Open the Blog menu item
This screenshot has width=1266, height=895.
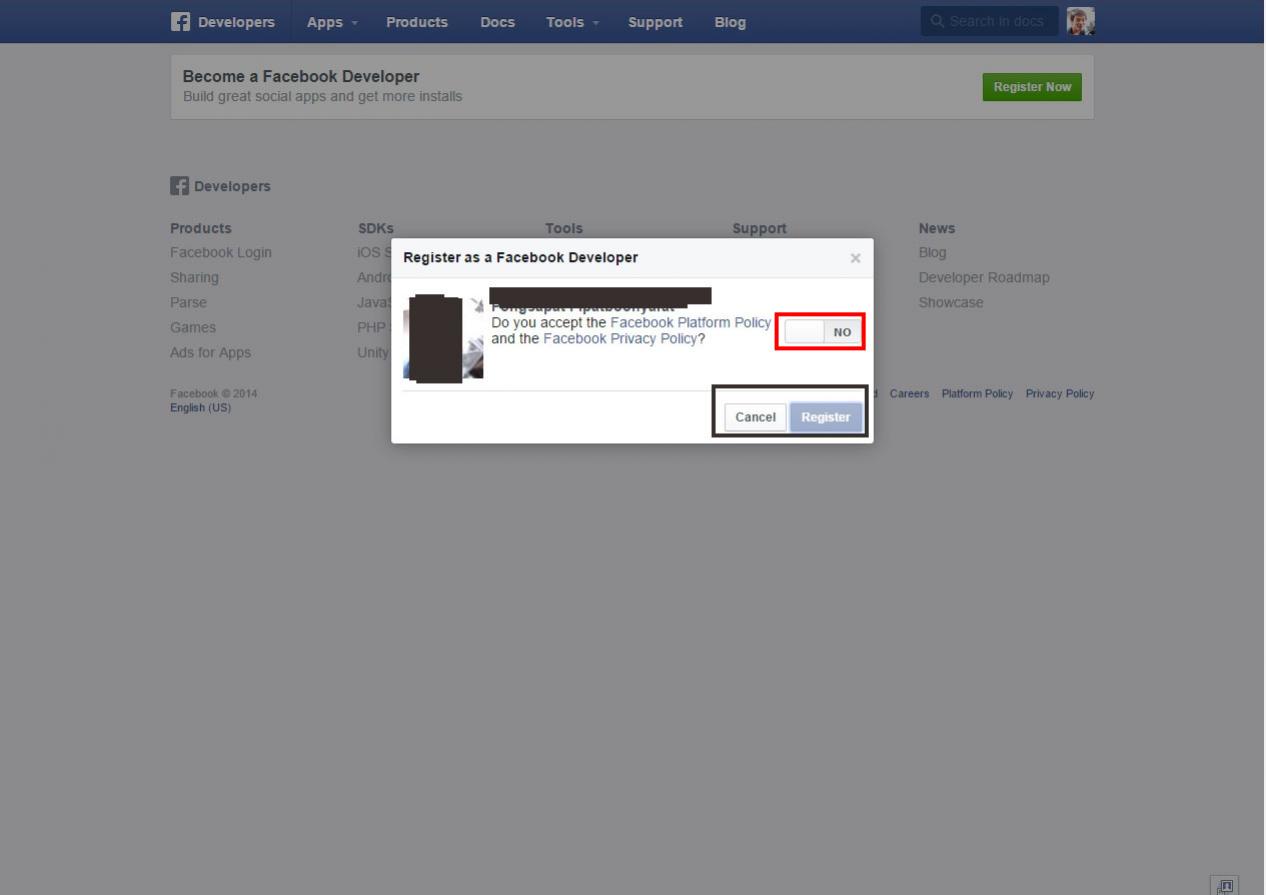[x=730, y=22]
